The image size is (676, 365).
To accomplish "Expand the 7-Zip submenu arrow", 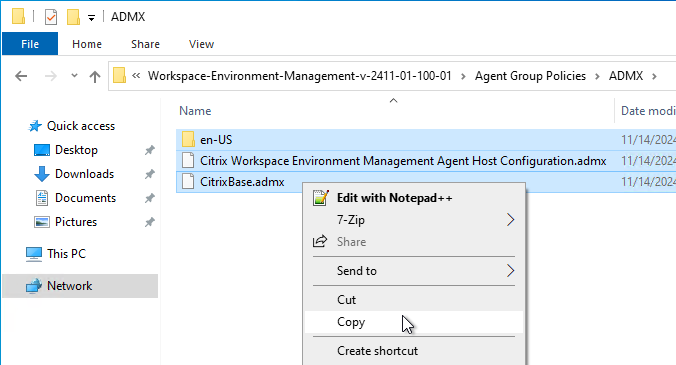I will click(510, 220).
